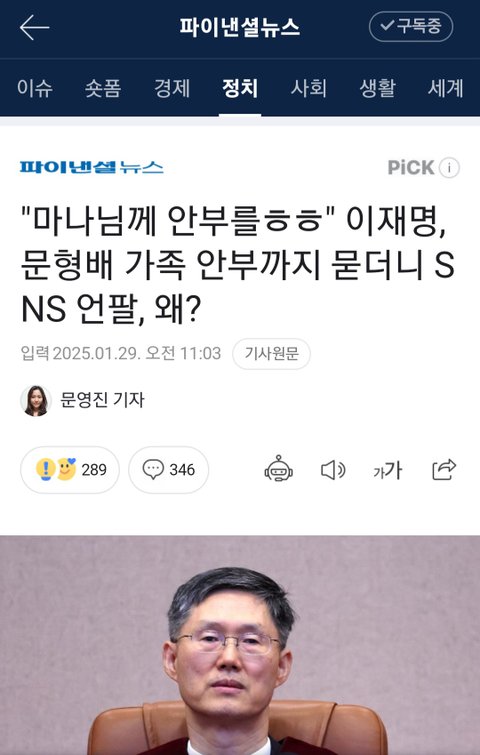Screen dimensions: 480x755
Task: Tap the 289 reactions emoji button
Action: (70, 469)
